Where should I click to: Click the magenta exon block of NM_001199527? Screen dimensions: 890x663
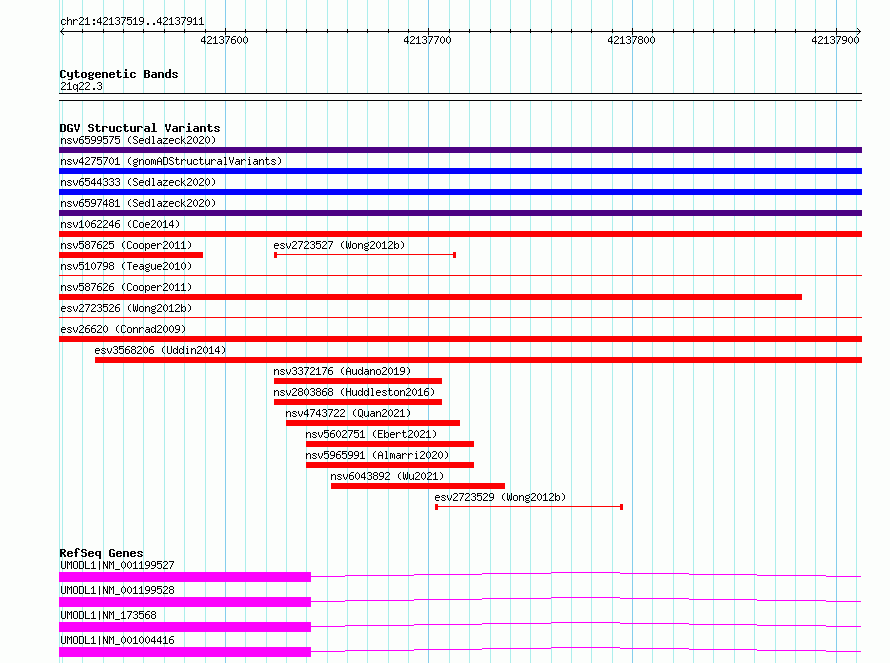point(185,577)
